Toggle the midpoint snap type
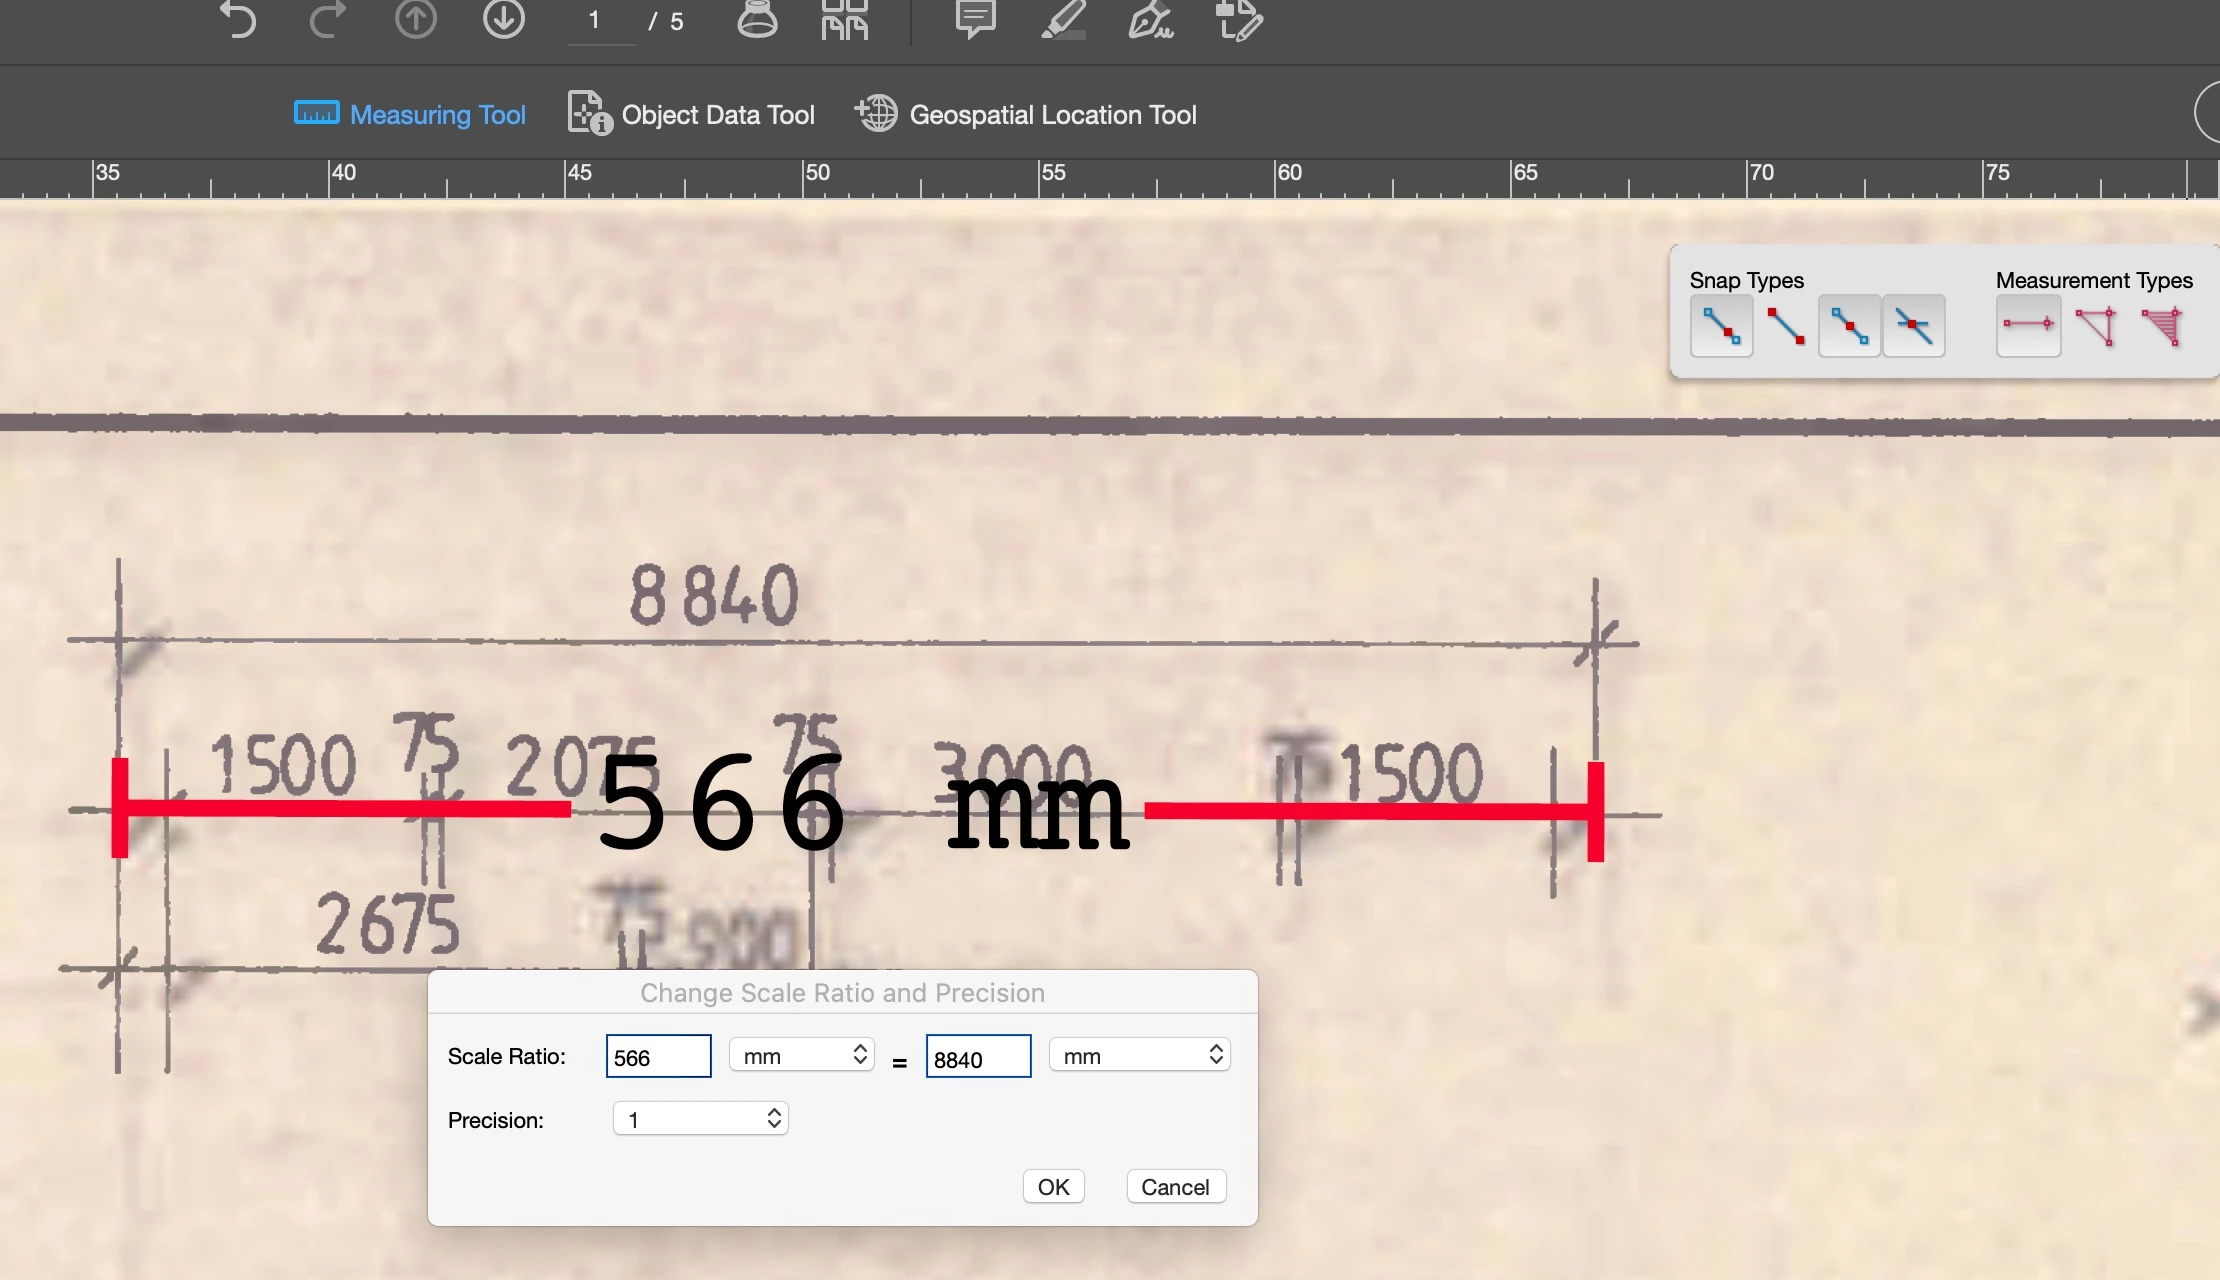The height and width of the screenshot is (1280, 2220). pyautogui.click(x=1849, y=326)
